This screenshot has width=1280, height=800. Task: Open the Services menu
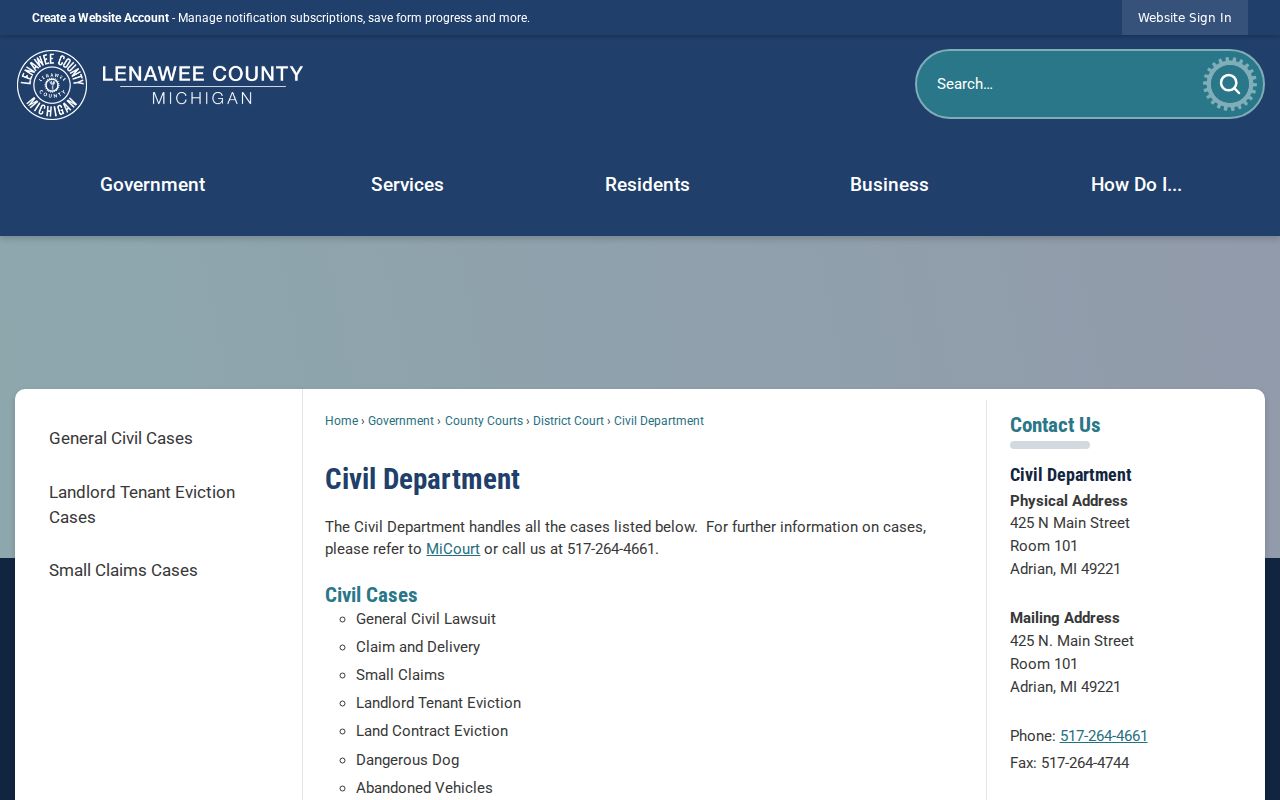click(407, 184)
